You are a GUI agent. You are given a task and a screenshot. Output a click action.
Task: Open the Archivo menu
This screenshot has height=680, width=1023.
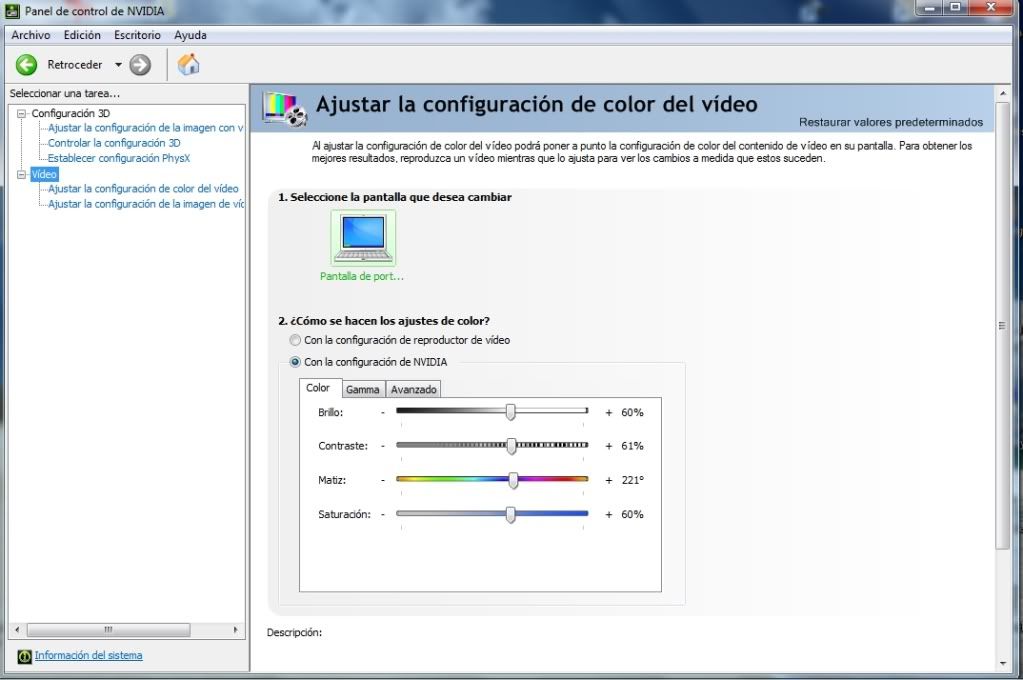tap(31, 35)
